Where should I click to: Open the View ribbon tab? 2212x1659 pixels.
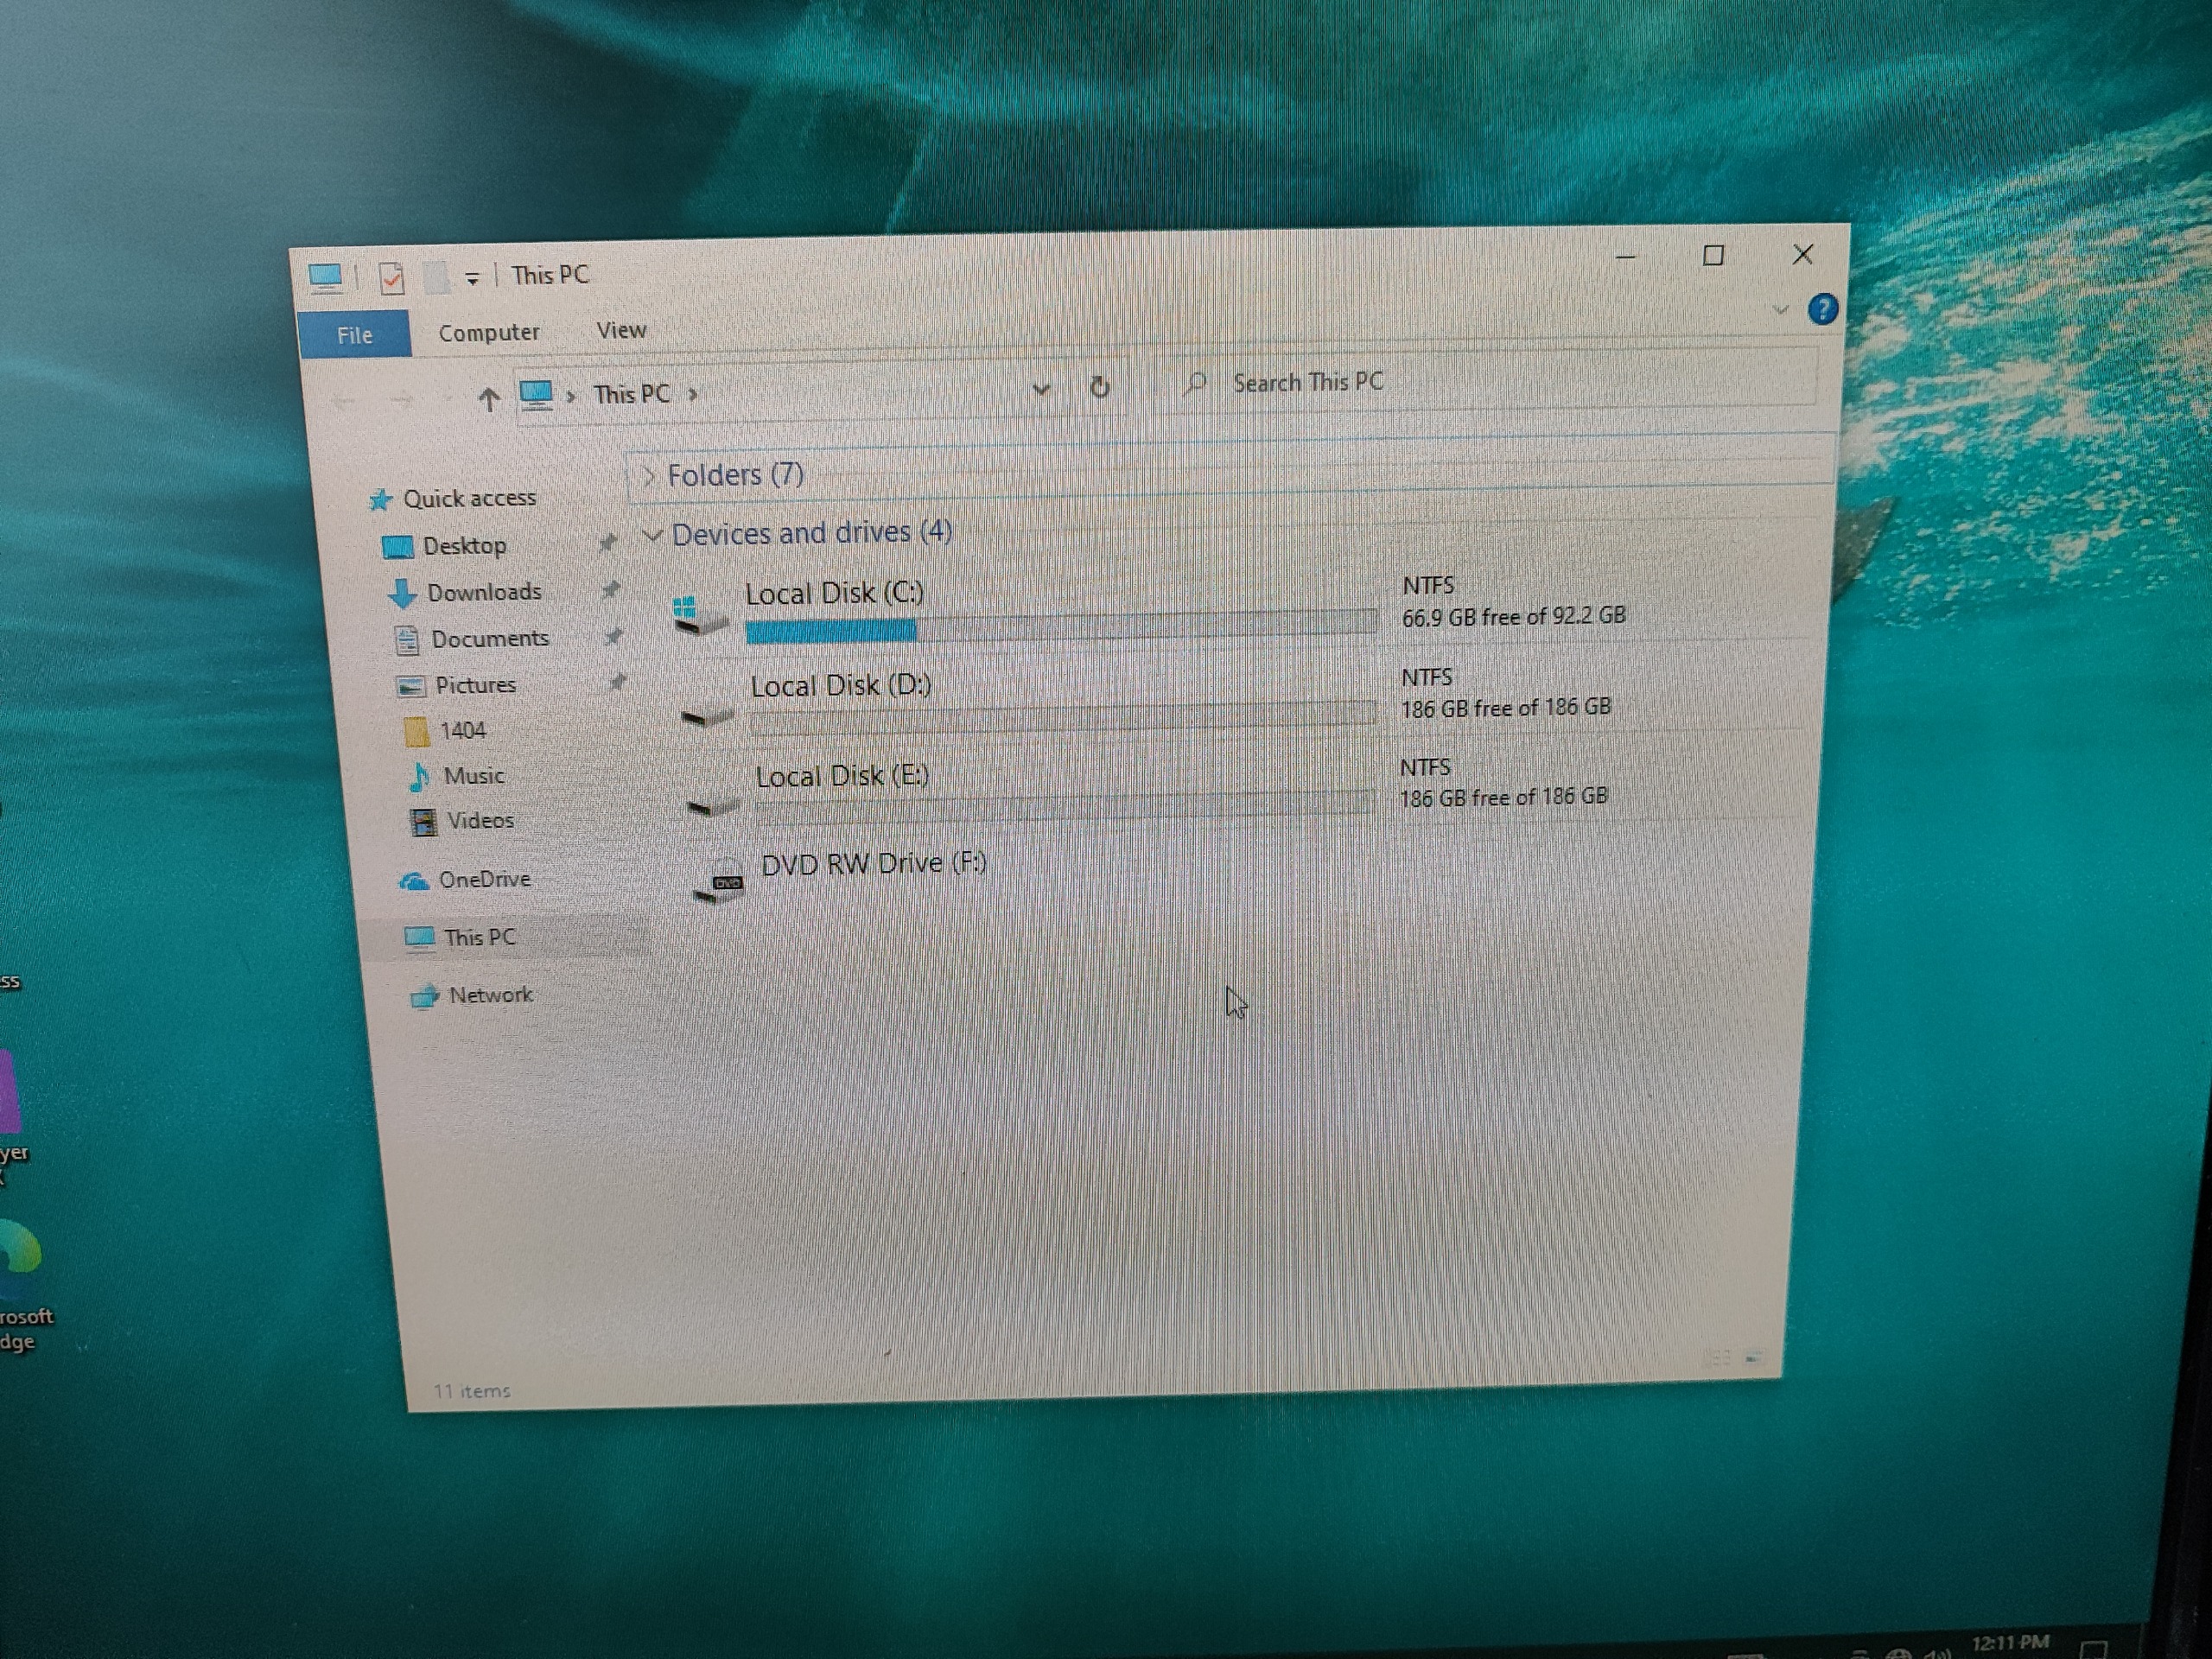click(x=621, y=330)
